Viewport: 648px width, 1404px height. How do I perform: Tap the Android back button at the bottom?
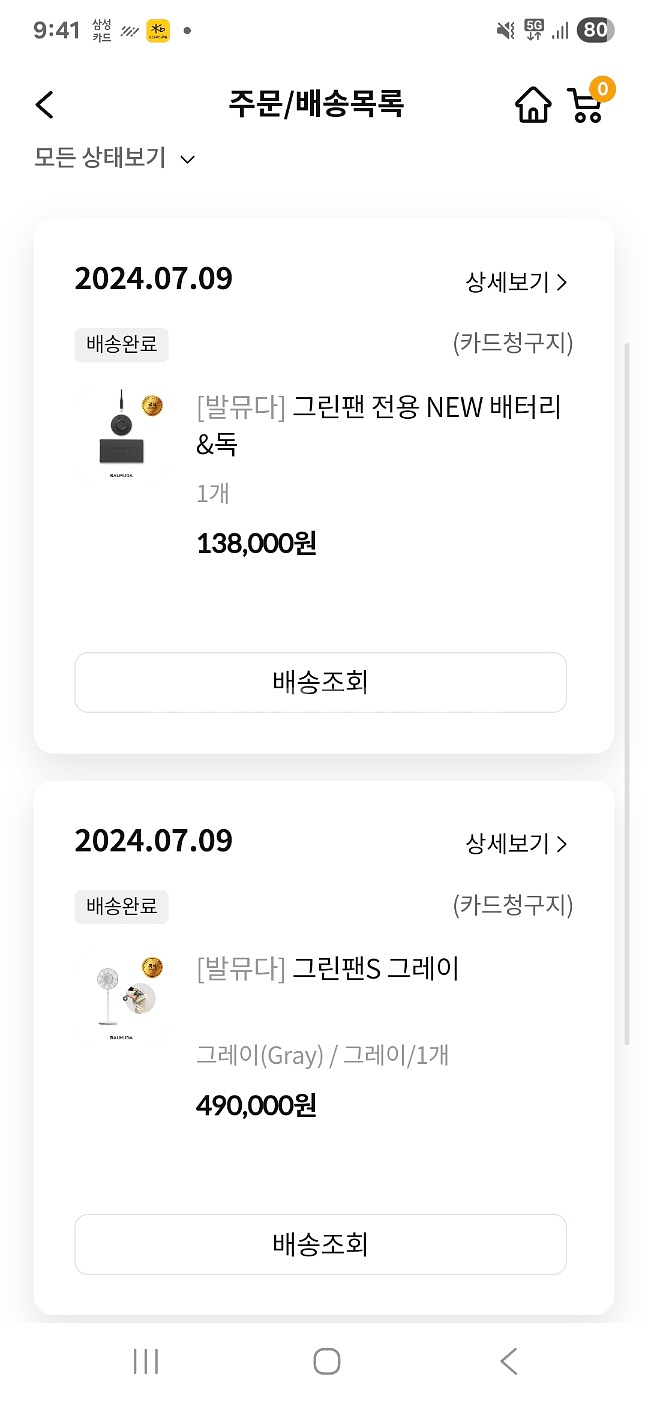pos(508,1361)
